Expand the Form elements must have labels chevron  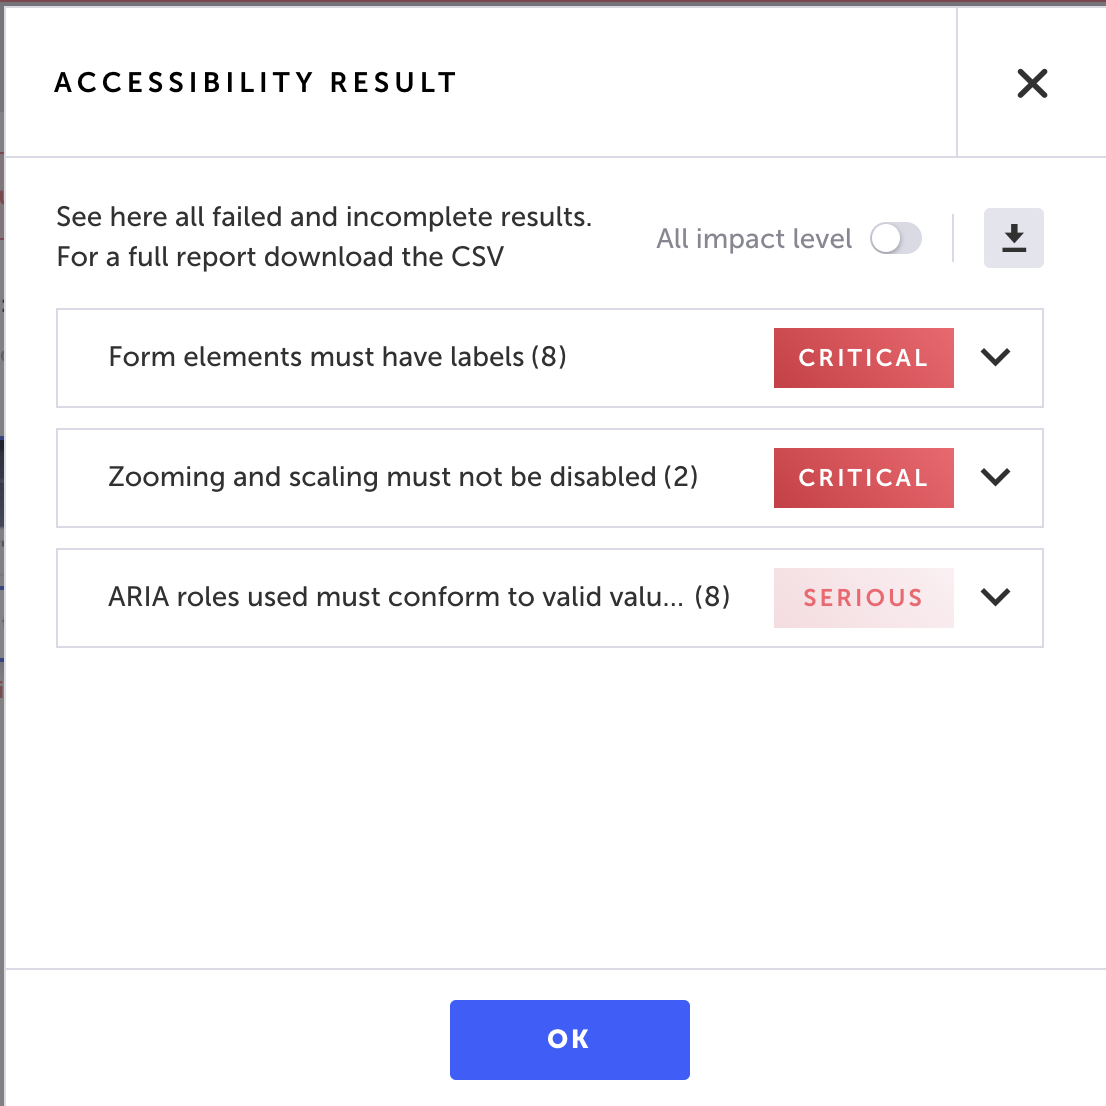(995, 357)
